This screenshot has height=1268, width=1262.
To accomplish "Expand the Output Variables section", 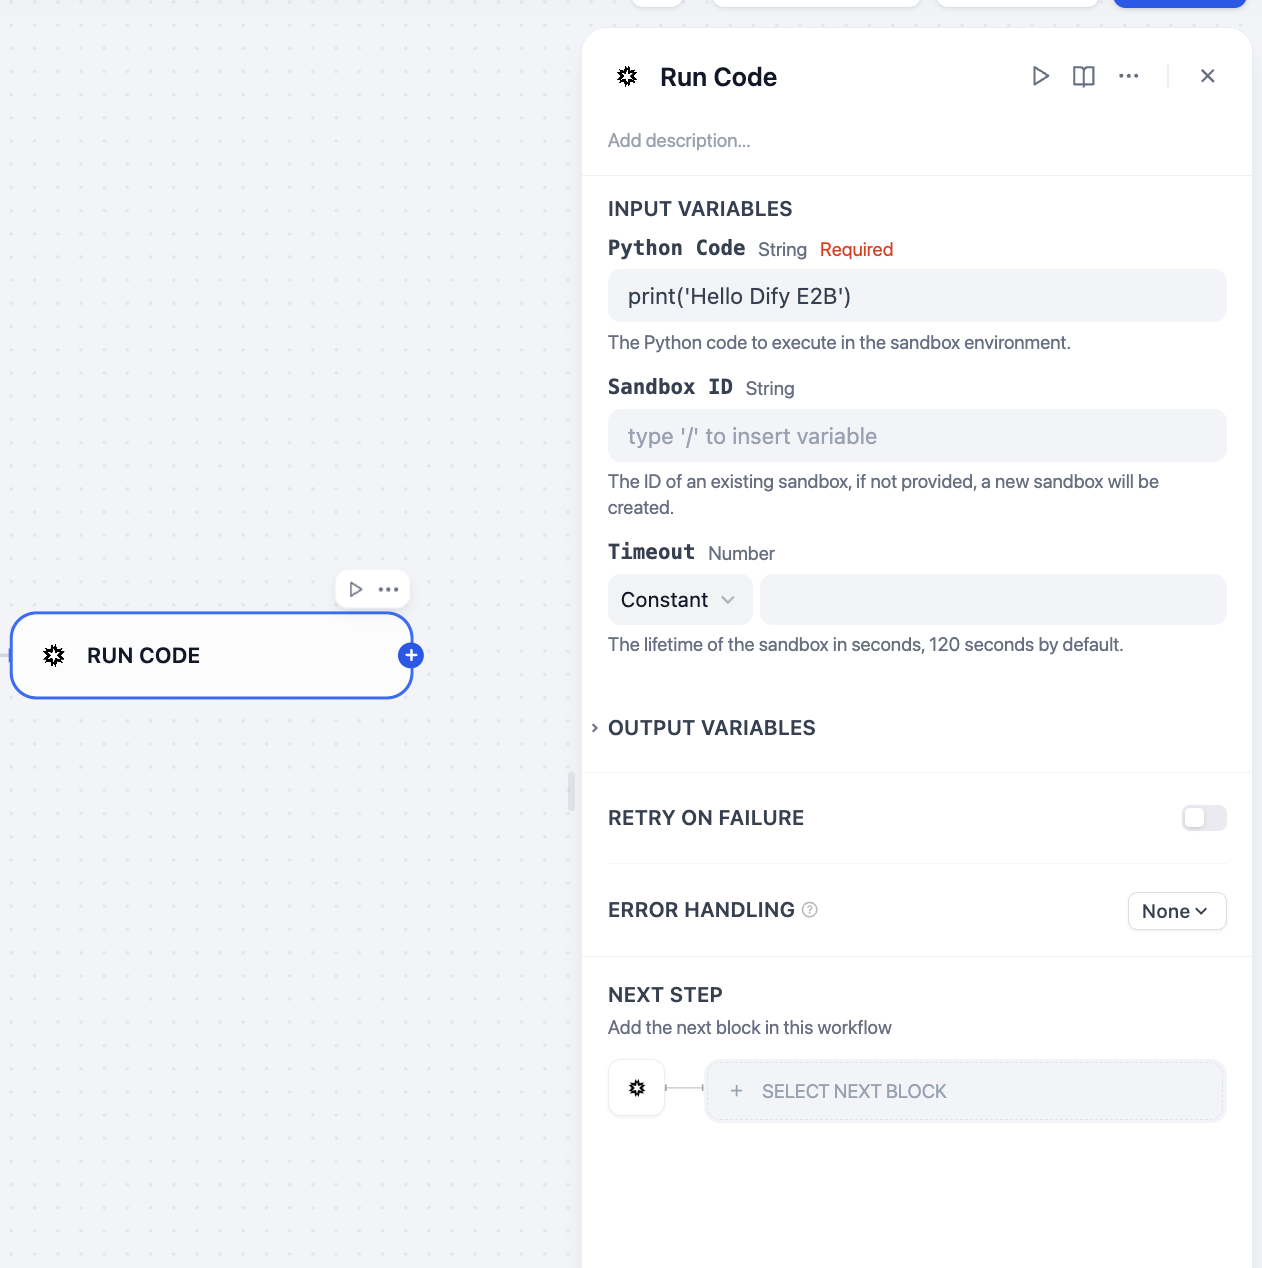I will click(710, 728).
